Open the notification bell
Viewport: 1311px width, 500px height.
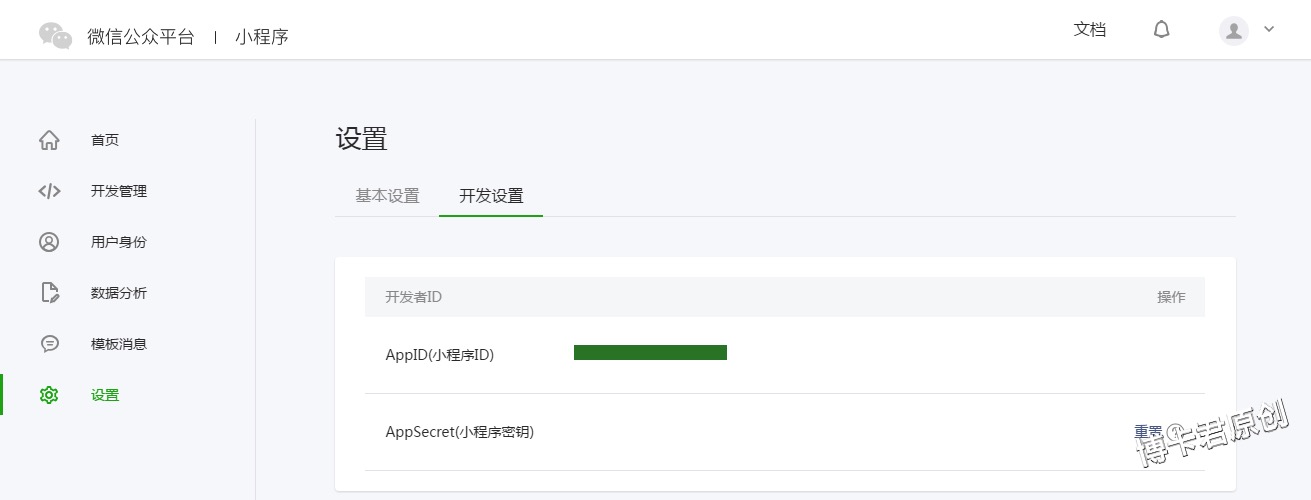coord(1161,30)
